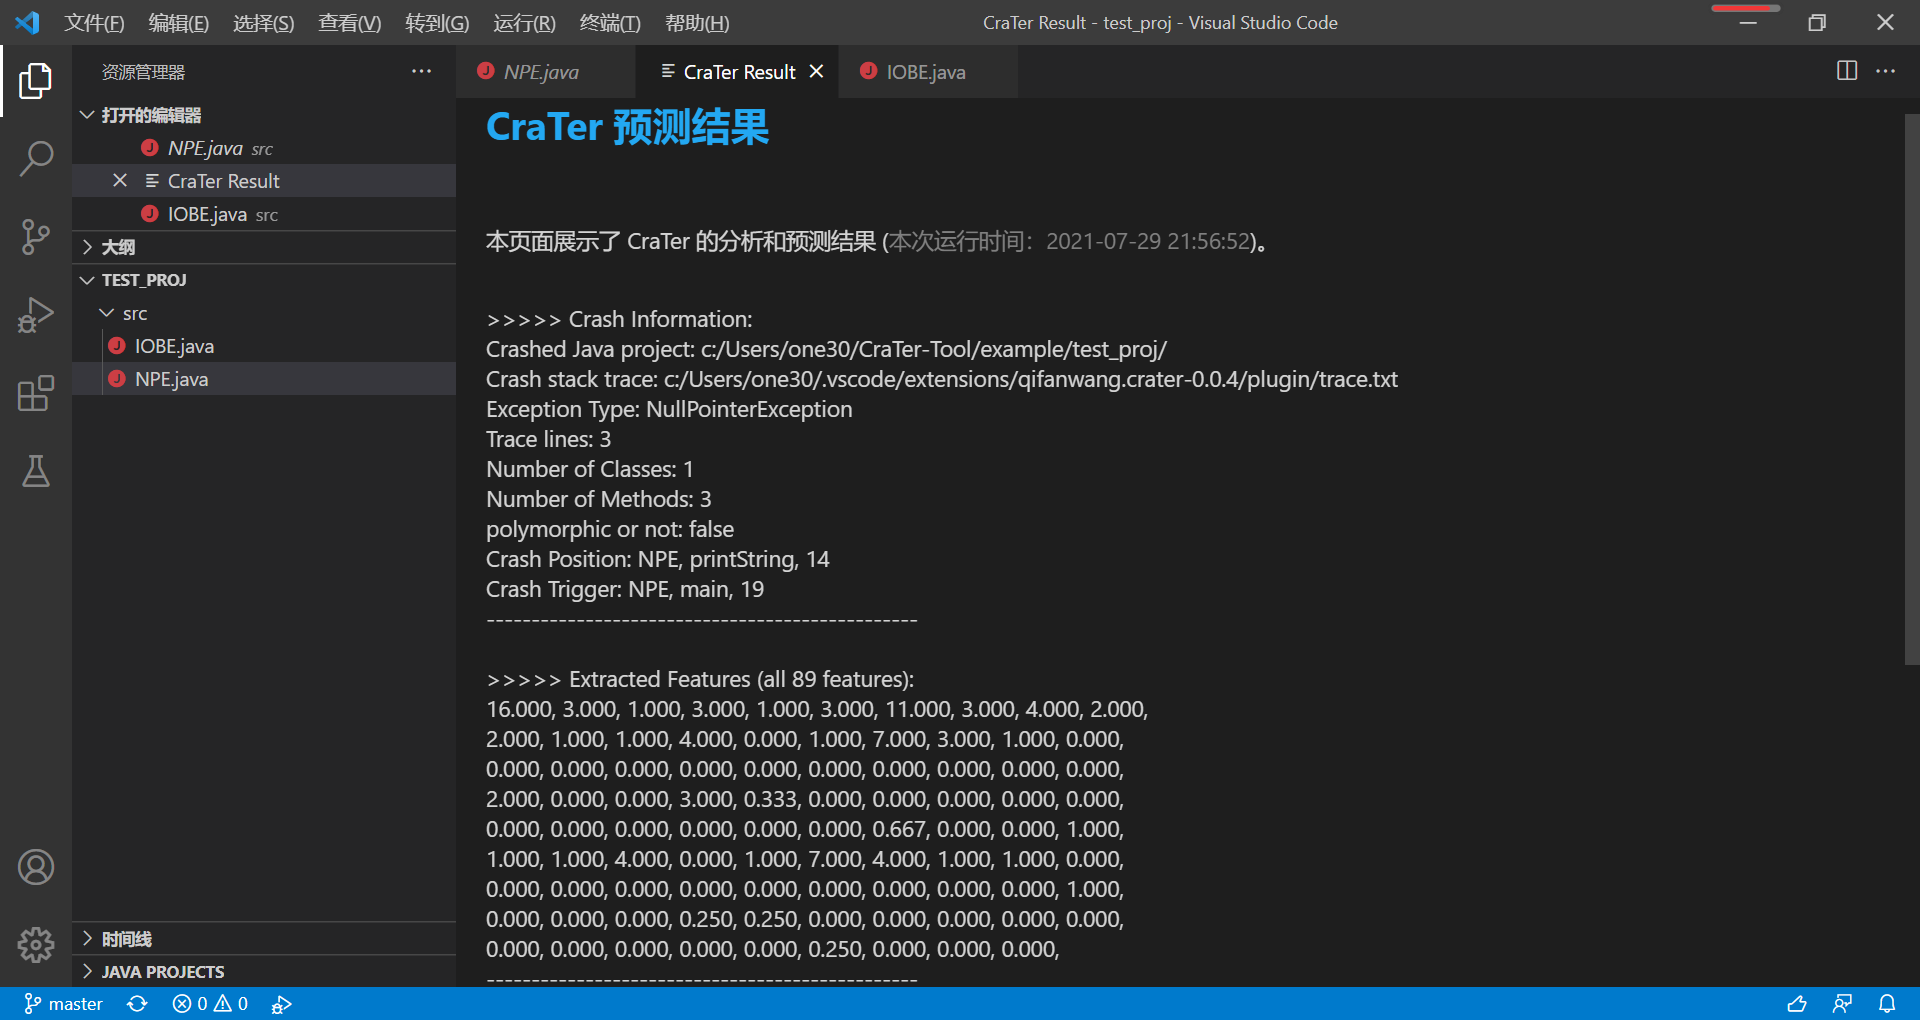Click the Number of Methods line
This screenshot has height=1020, width=1920.
point(599,499)
